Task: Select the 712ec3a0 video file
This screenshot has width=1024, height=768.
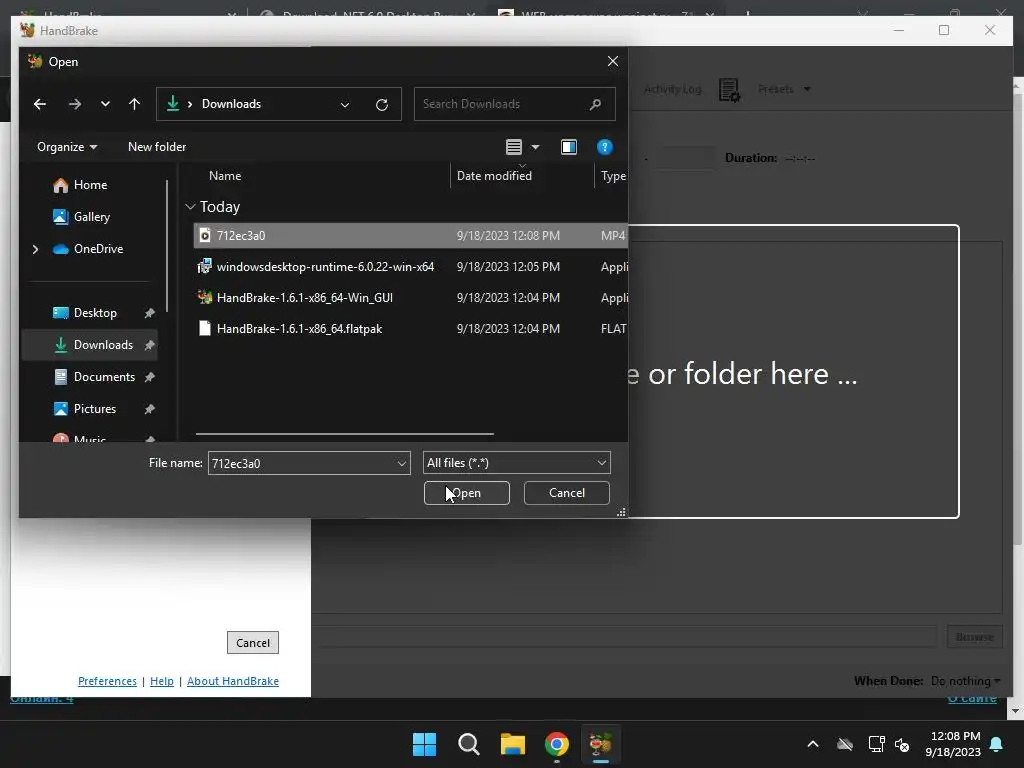Action: coord(410,236)
